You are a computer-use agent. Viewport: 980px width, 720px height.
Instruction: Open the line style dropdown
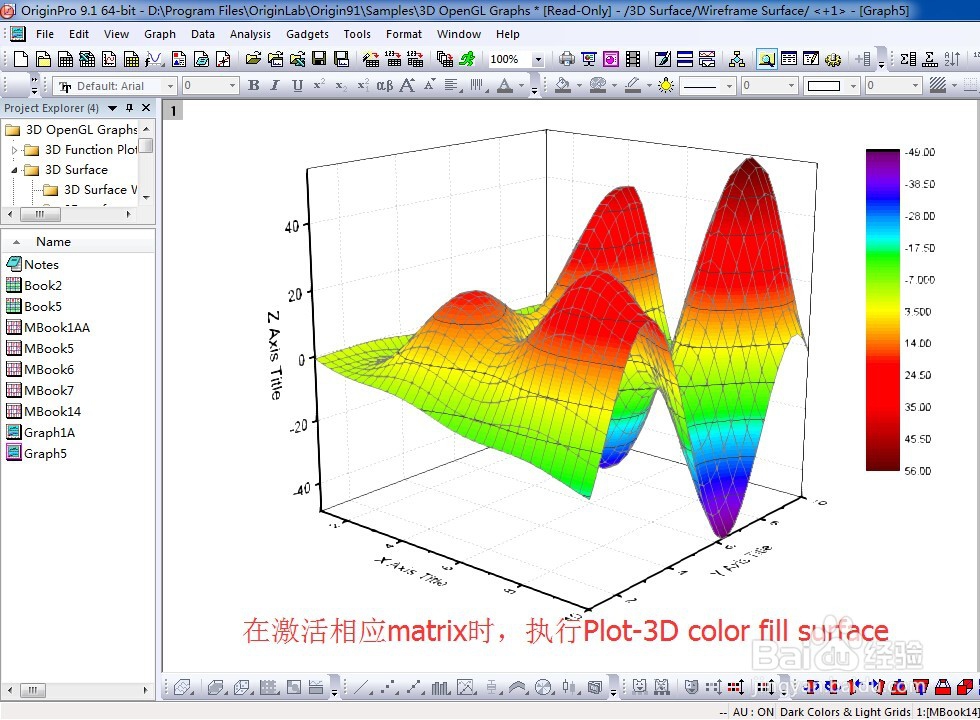click(x=729, y=86)
